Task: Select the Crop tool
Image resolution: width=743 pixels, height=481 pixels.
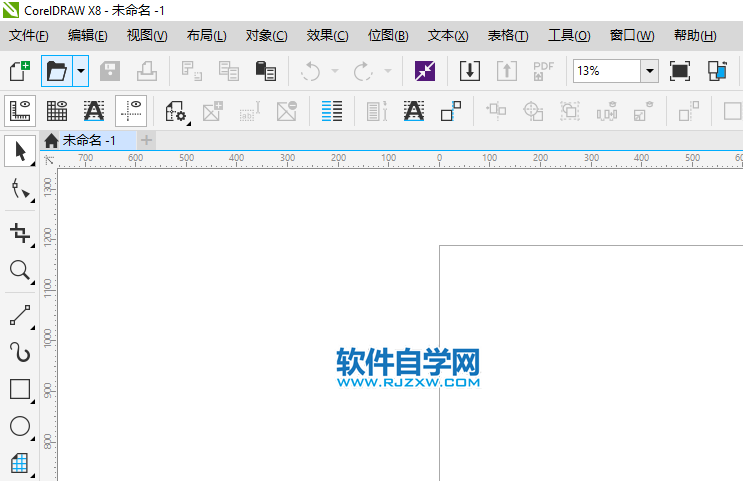Action: point(21,233)
